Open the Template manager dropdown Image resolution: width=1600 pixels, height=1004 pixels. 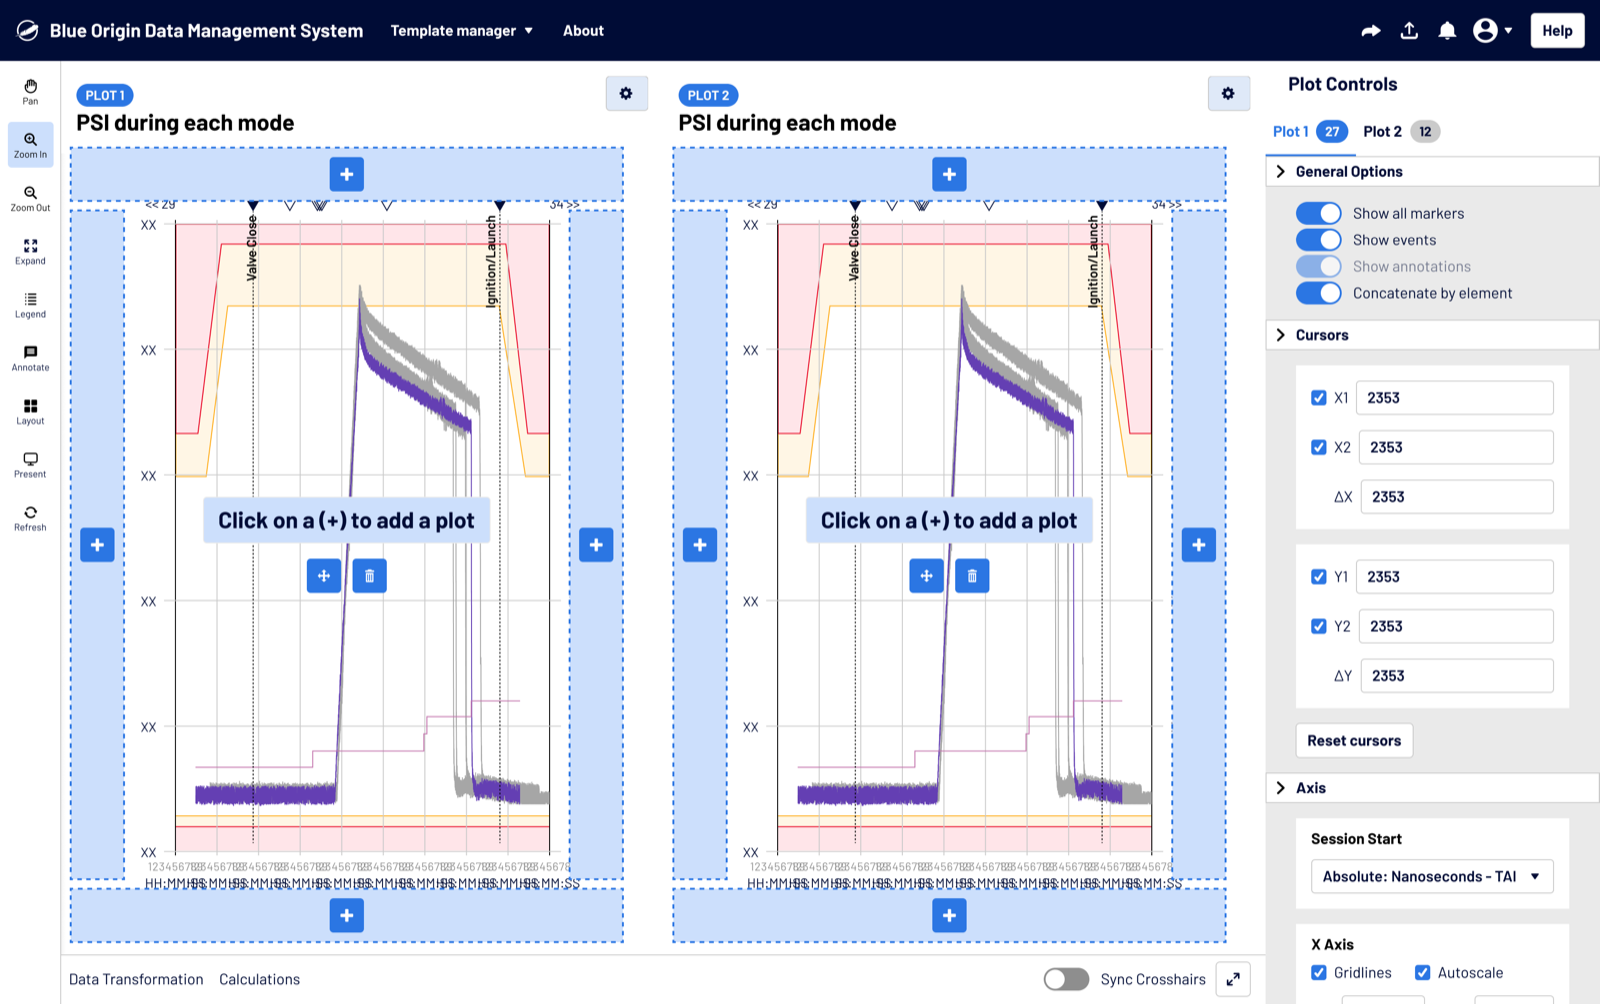tap(461, 31)
